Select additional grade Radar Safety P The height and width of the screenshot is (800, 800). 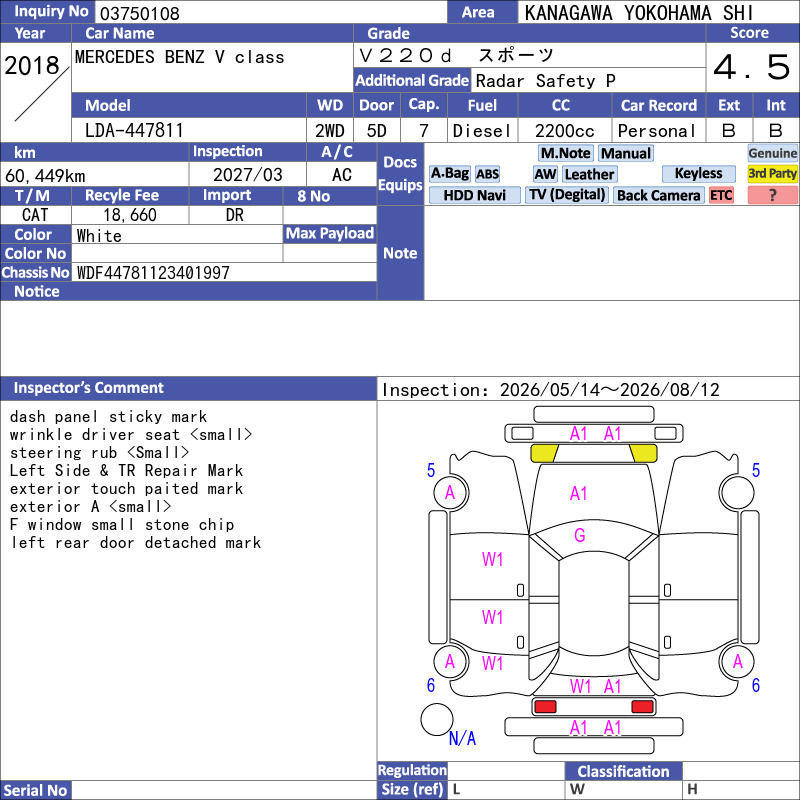coord(545,81)
